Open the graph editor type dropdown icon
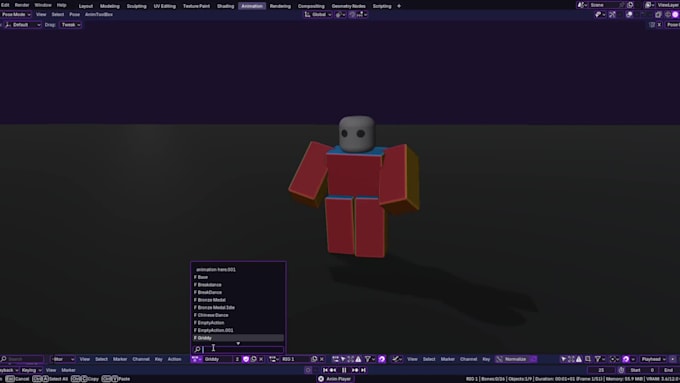 coord(397,359)
